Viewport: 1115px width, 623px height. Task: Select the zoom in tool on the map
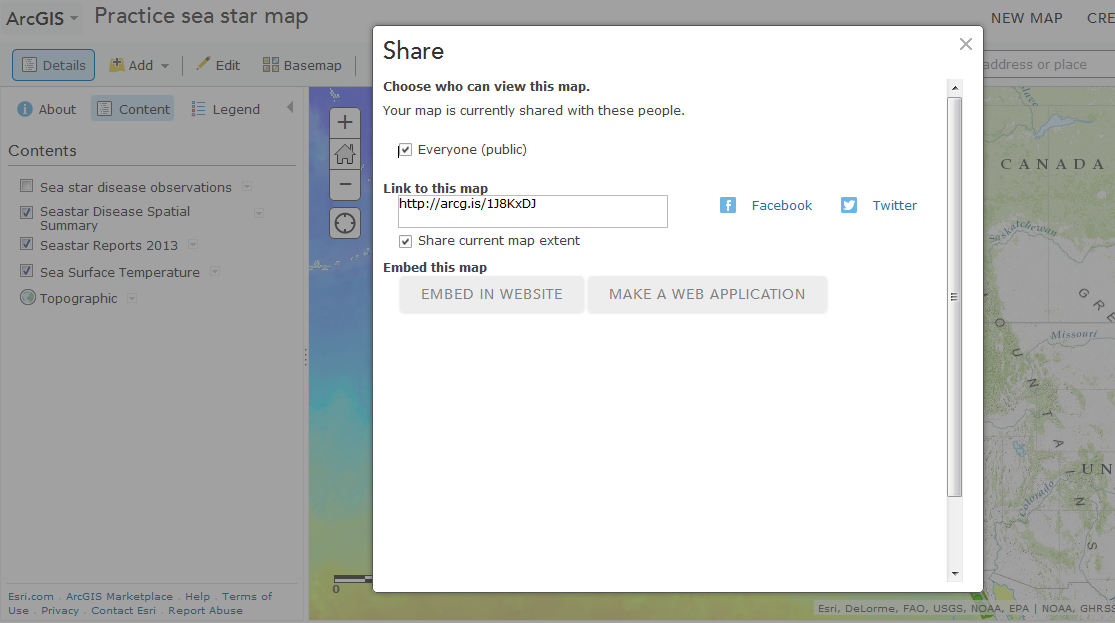coord(344,122)
